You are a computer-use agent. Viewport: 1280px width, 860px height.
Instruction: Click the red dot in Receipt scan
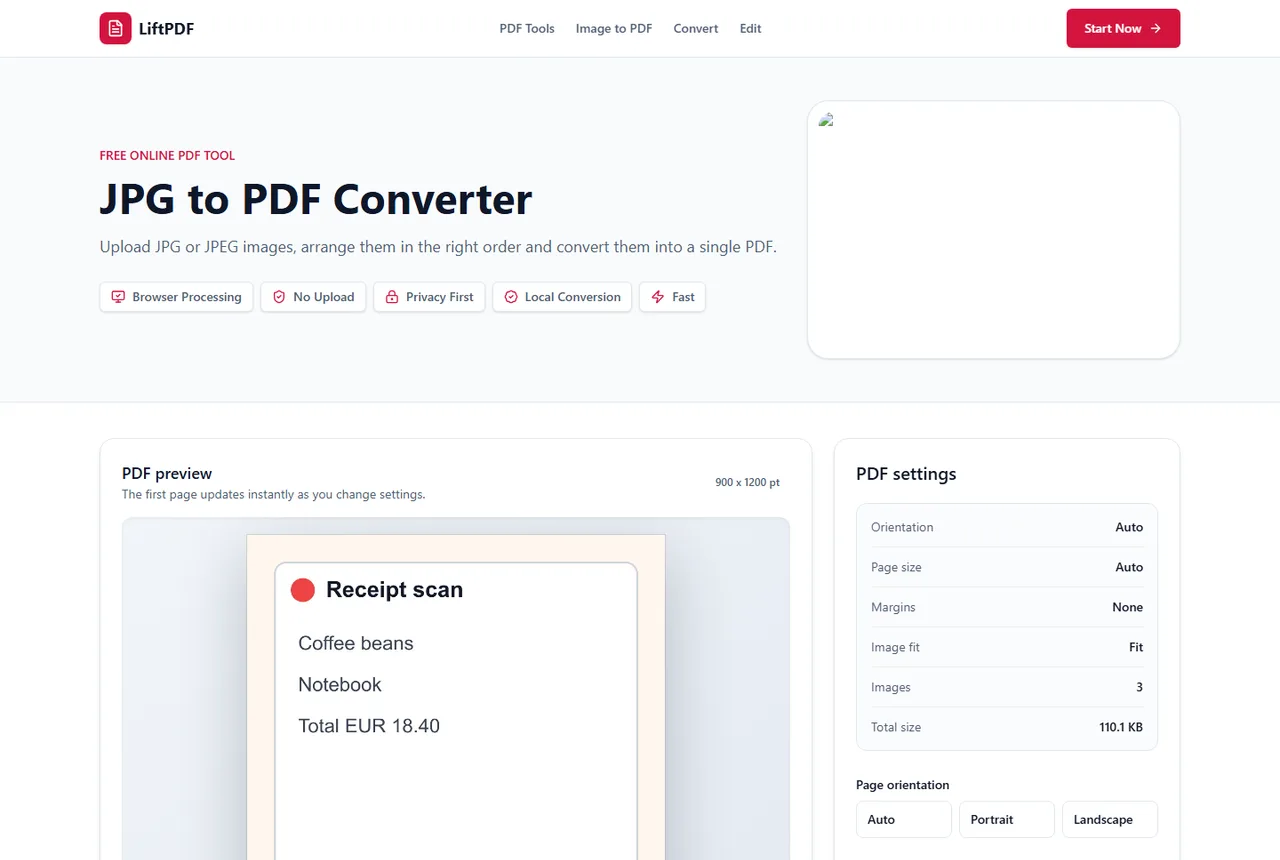(x=303, y=590)
